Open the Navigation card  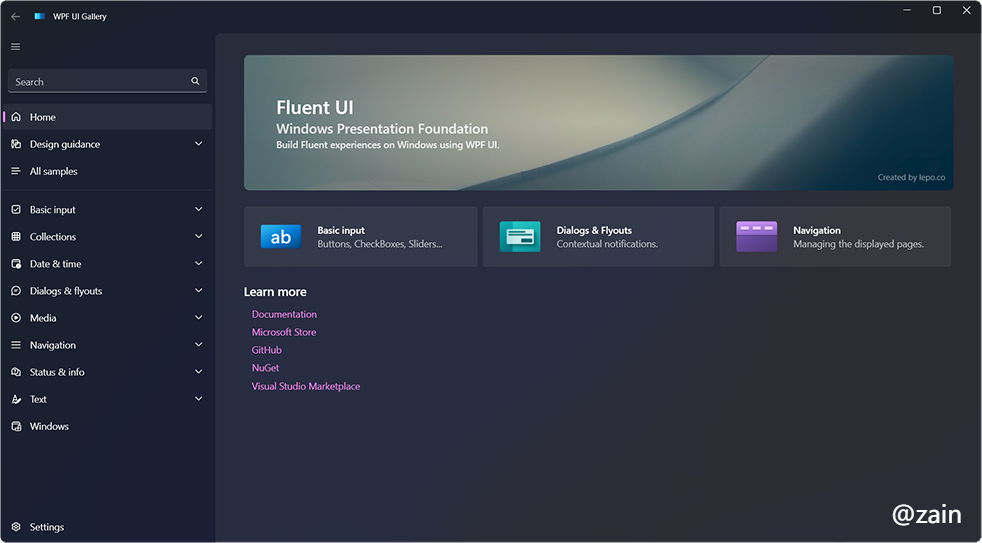click(x=835, y=237)
